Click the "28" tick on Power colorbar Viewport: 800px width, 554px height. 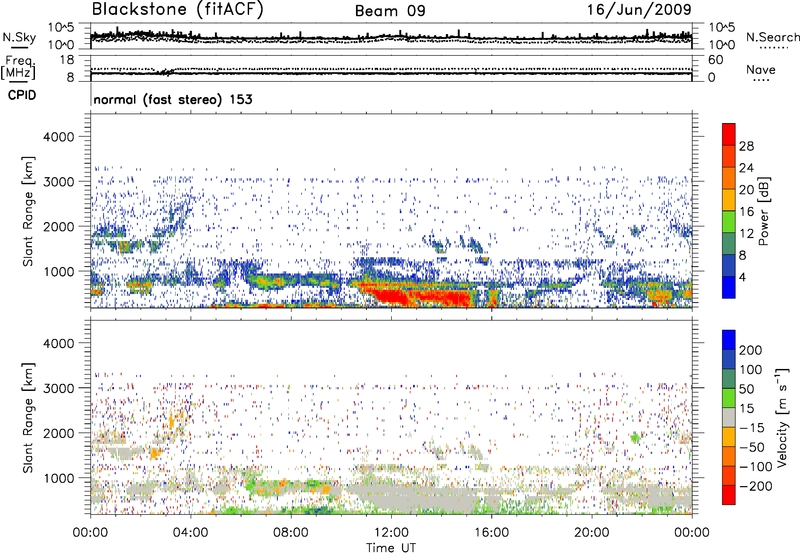[746, 146]
